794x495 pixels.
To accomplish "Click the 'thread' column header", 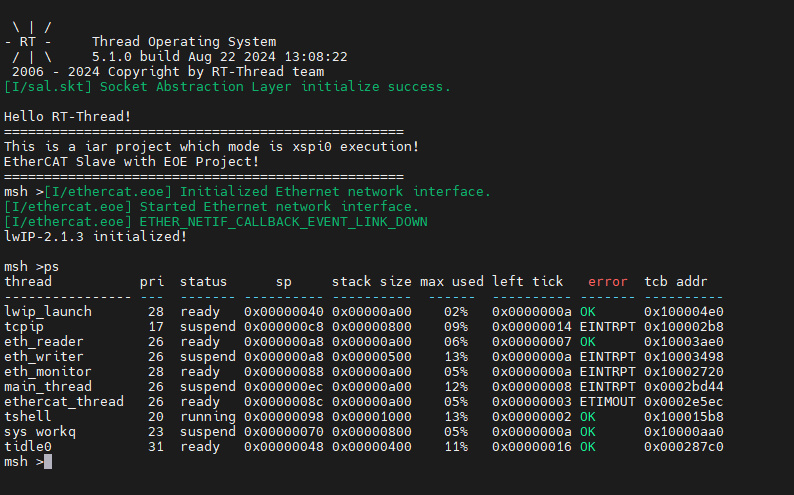I will pyautogui.click(x=28, y=282).
